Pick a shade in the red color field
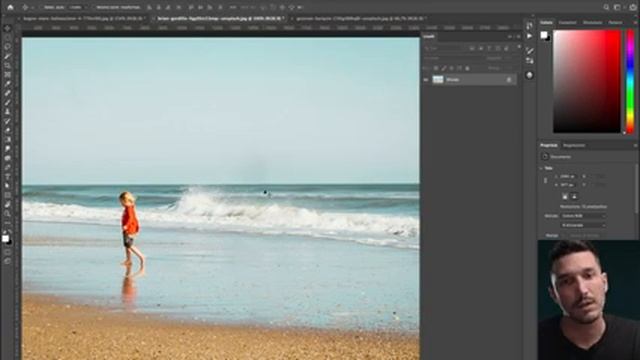Viewport: 640px width, 360px height. (x=587, y=81)
